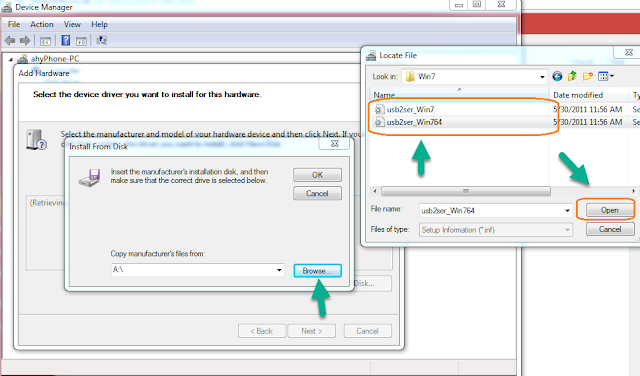Click the ahyPhone-PC computer icon

tap(23, 59)
